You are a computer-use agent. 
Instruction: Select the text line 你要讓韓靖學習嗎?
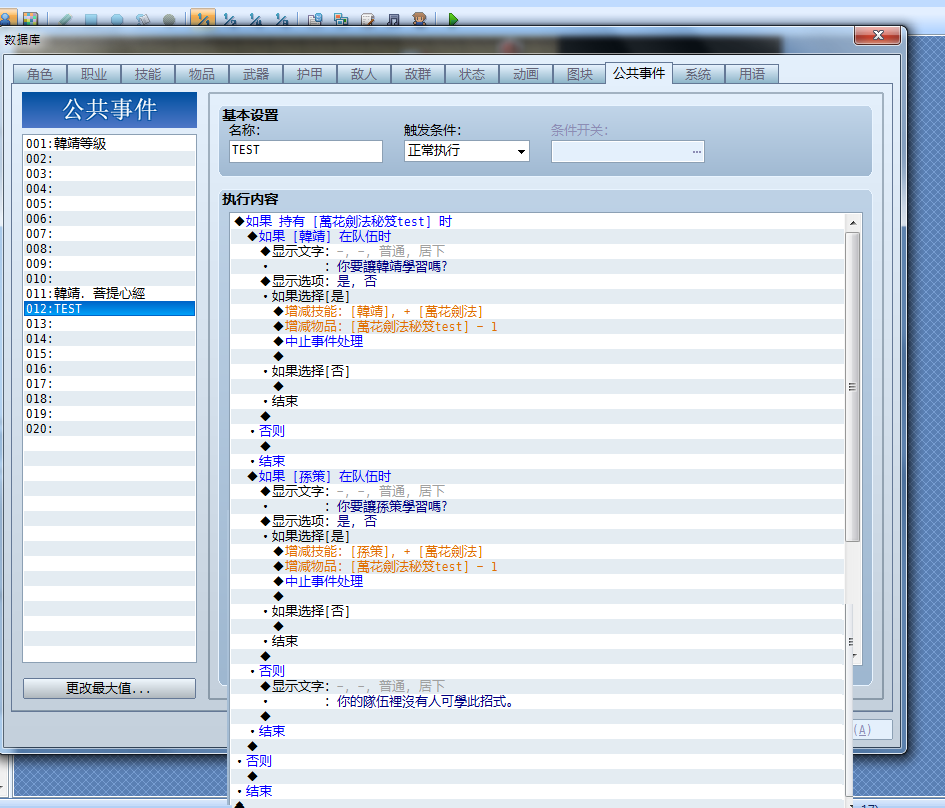[538, 266]
